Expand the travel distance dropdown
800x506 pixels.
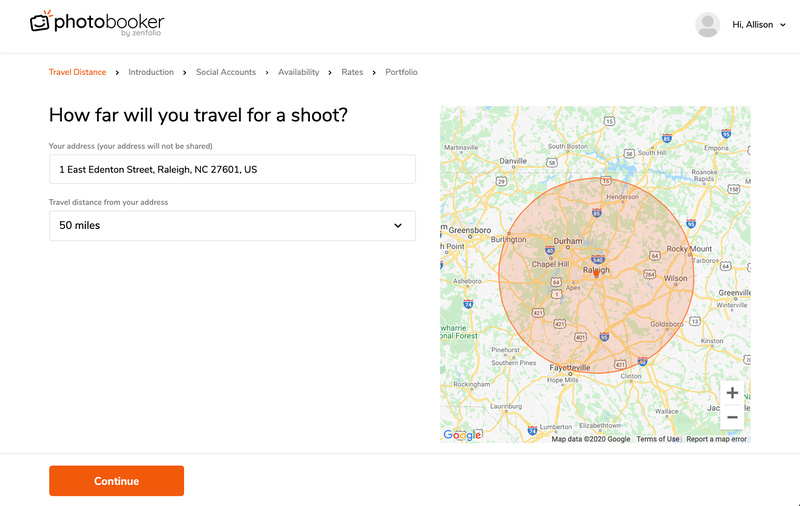point(232,226)
